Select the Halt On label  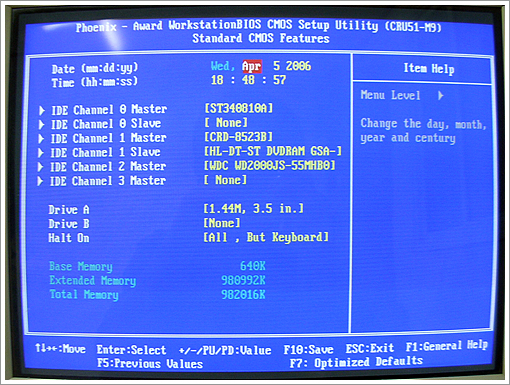(69, 238)
